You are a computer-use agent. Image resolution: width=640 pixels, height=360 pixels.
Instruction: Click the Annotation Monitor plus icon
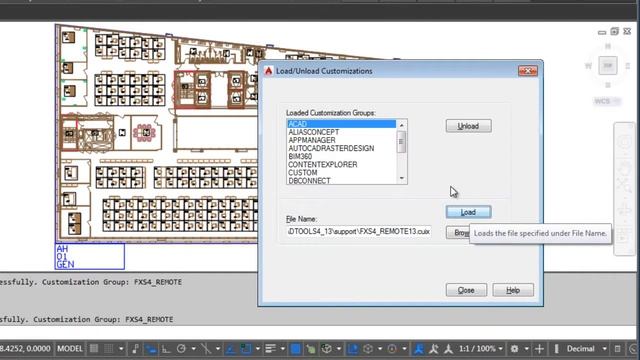tap(539, 349)
